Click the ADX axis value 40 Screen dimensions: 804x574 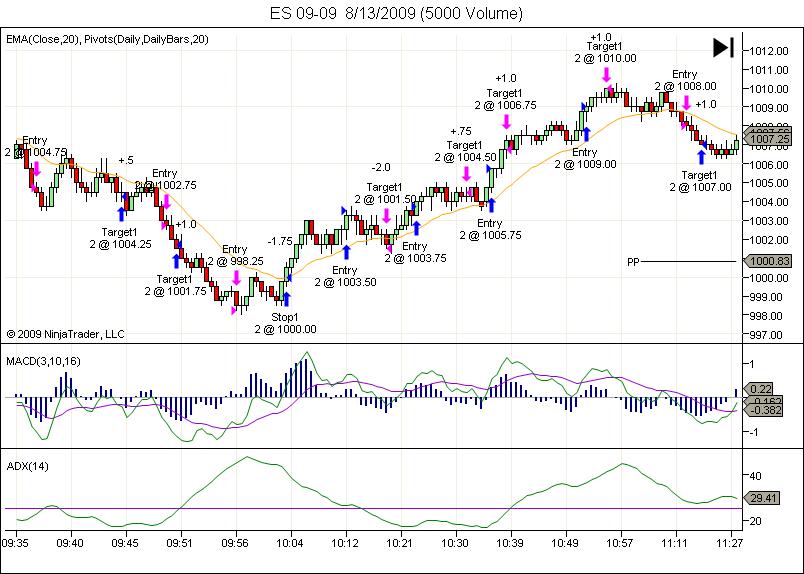coord(755,476)
